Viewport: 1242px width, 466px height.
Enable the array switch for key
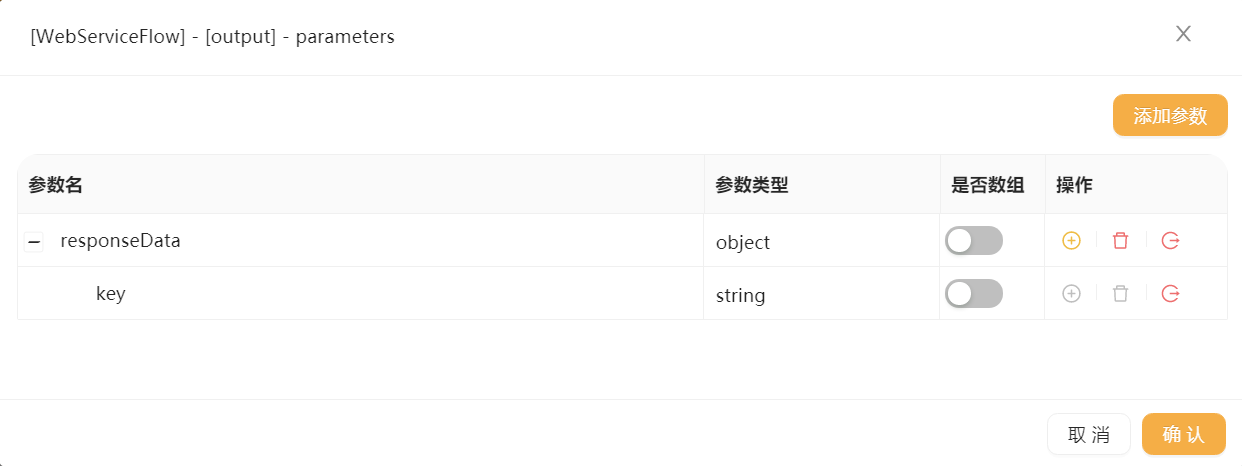(974, 294)
